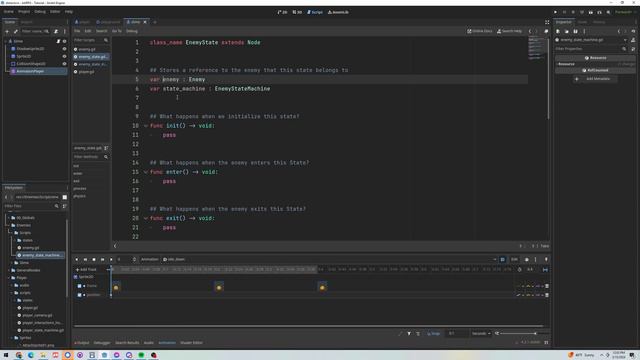The height and width of the screenshot is (360, 640).
Task: Run the project with play button
Action: pyautogui.click(x=556, y=12)
